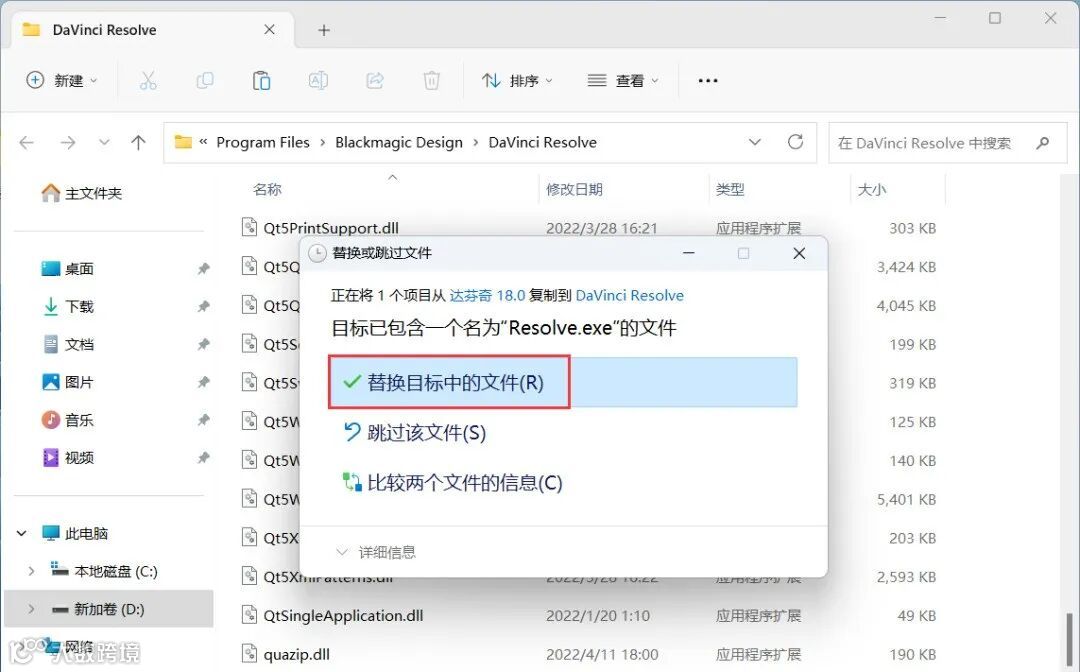Click the Delete trash can icon
The image size is (1080, 672).
point(431,81)
